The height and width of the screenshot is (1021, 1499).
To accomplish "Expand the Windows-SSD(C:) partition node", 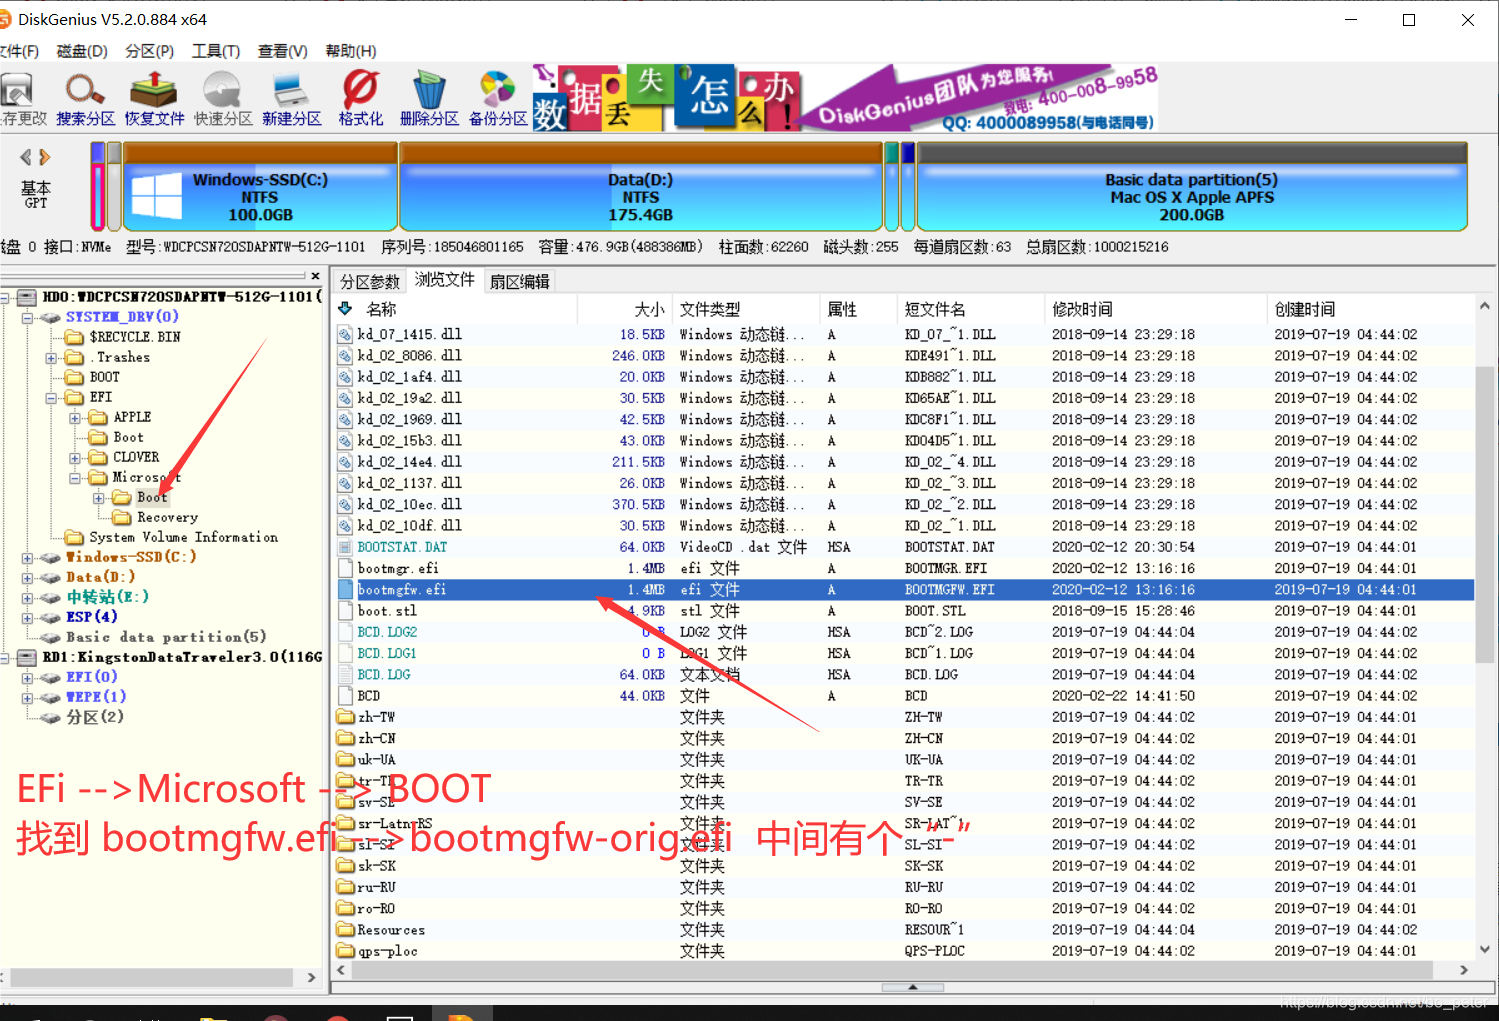I will click(27, 557).
